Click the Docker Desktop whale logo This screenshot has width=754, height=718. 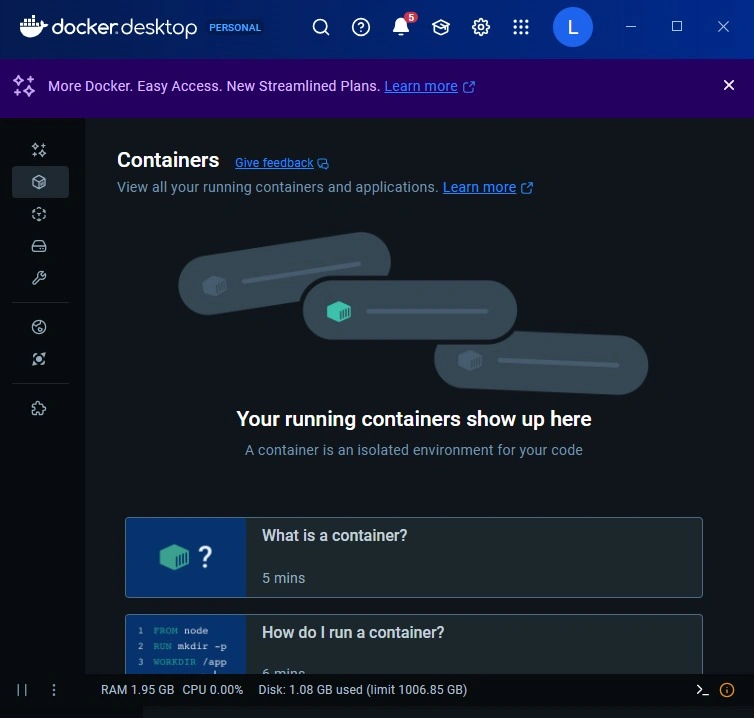point(33,26)
